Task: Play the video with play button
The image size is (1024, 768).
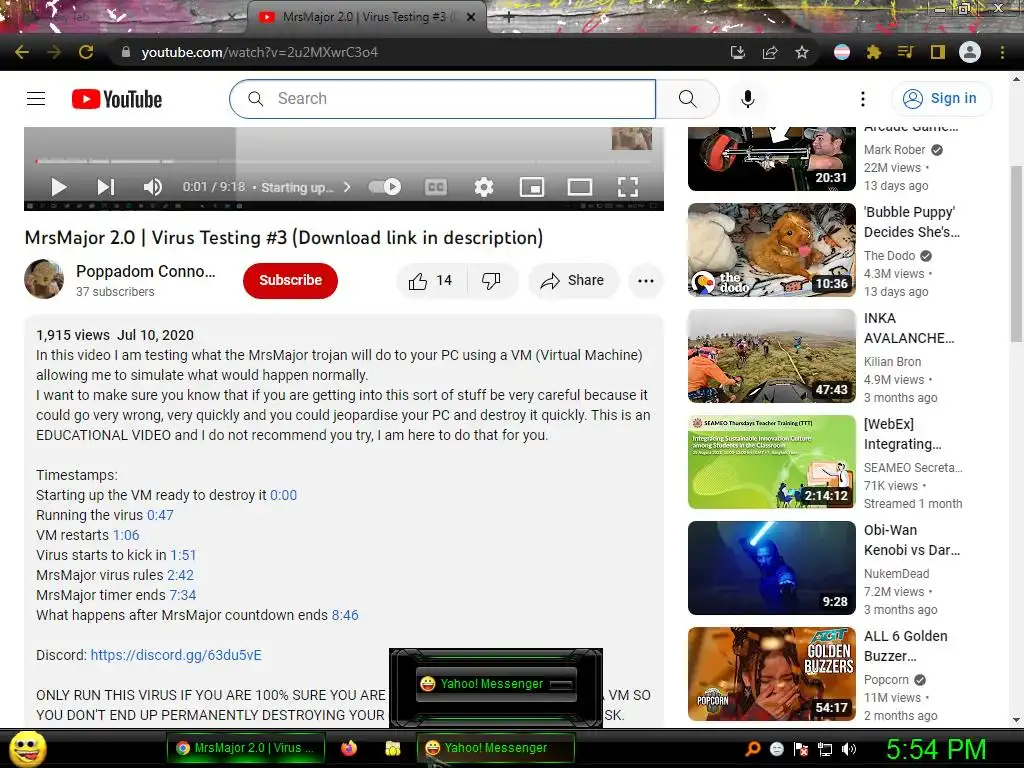Action: click(59, 187)
